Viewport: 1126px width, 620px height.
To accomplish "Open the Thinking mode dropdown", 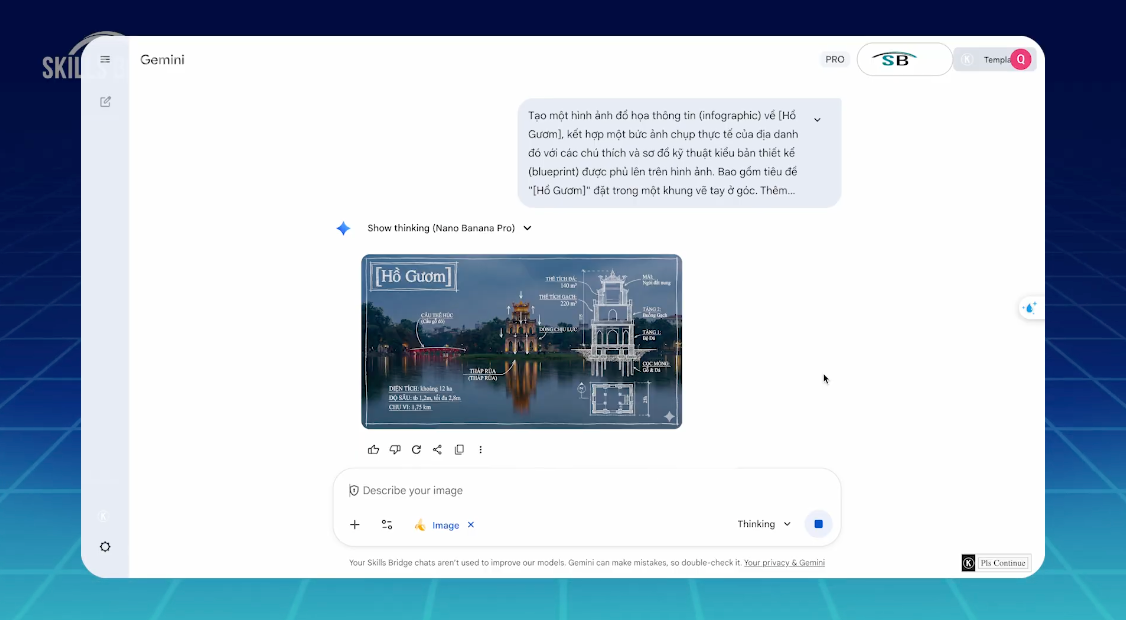I will tap(764, 524).
